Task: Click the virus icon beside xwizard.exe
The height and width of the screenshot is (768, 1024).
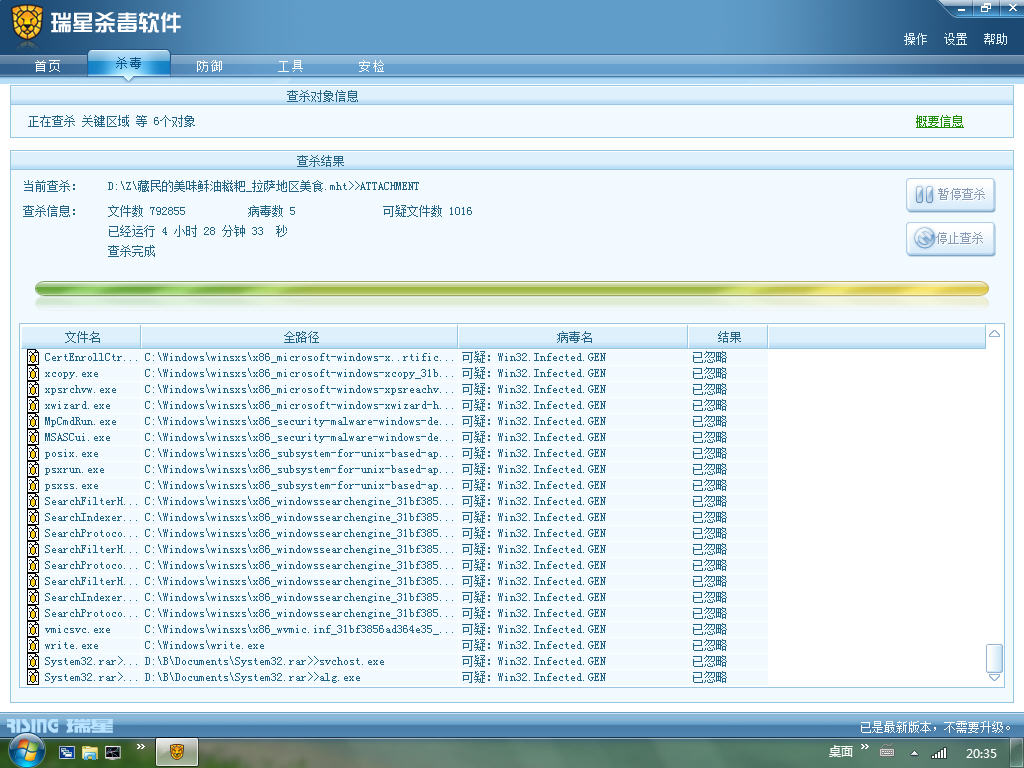Action: tap(33, 406)
